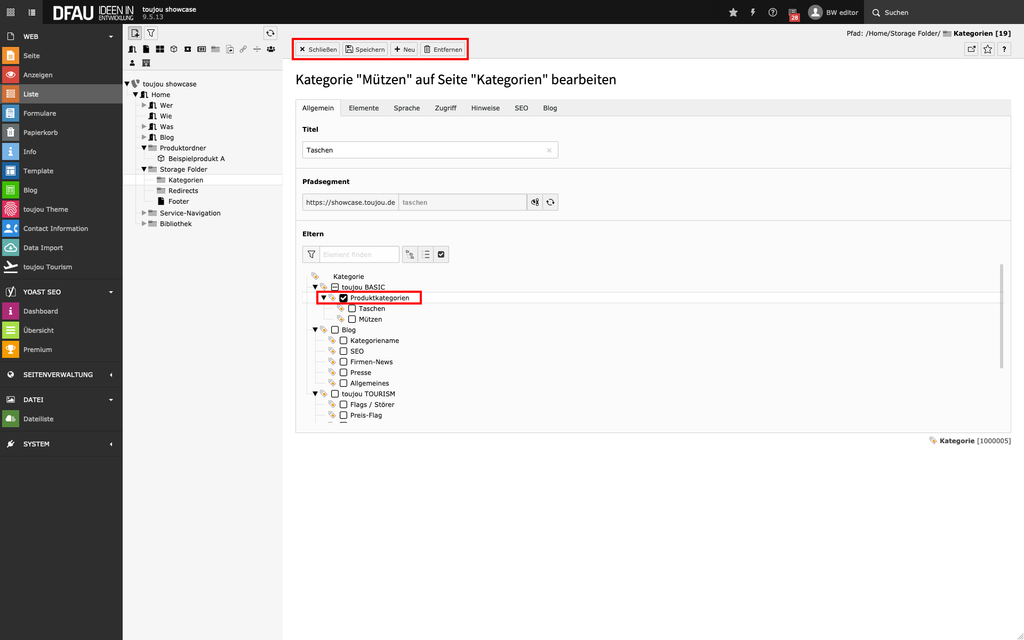Image resolution: width=1024 pixels, height=640 pixels.
Task: Click the Eltern category tree scrollbar
Action: pyautogui.click(x=1001, y=315)
